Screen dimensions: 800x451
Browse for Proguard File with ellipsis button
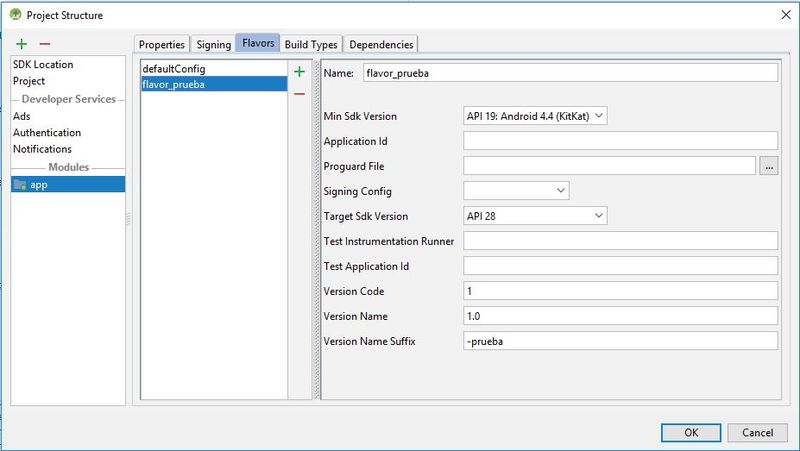[x=769, y=166]
